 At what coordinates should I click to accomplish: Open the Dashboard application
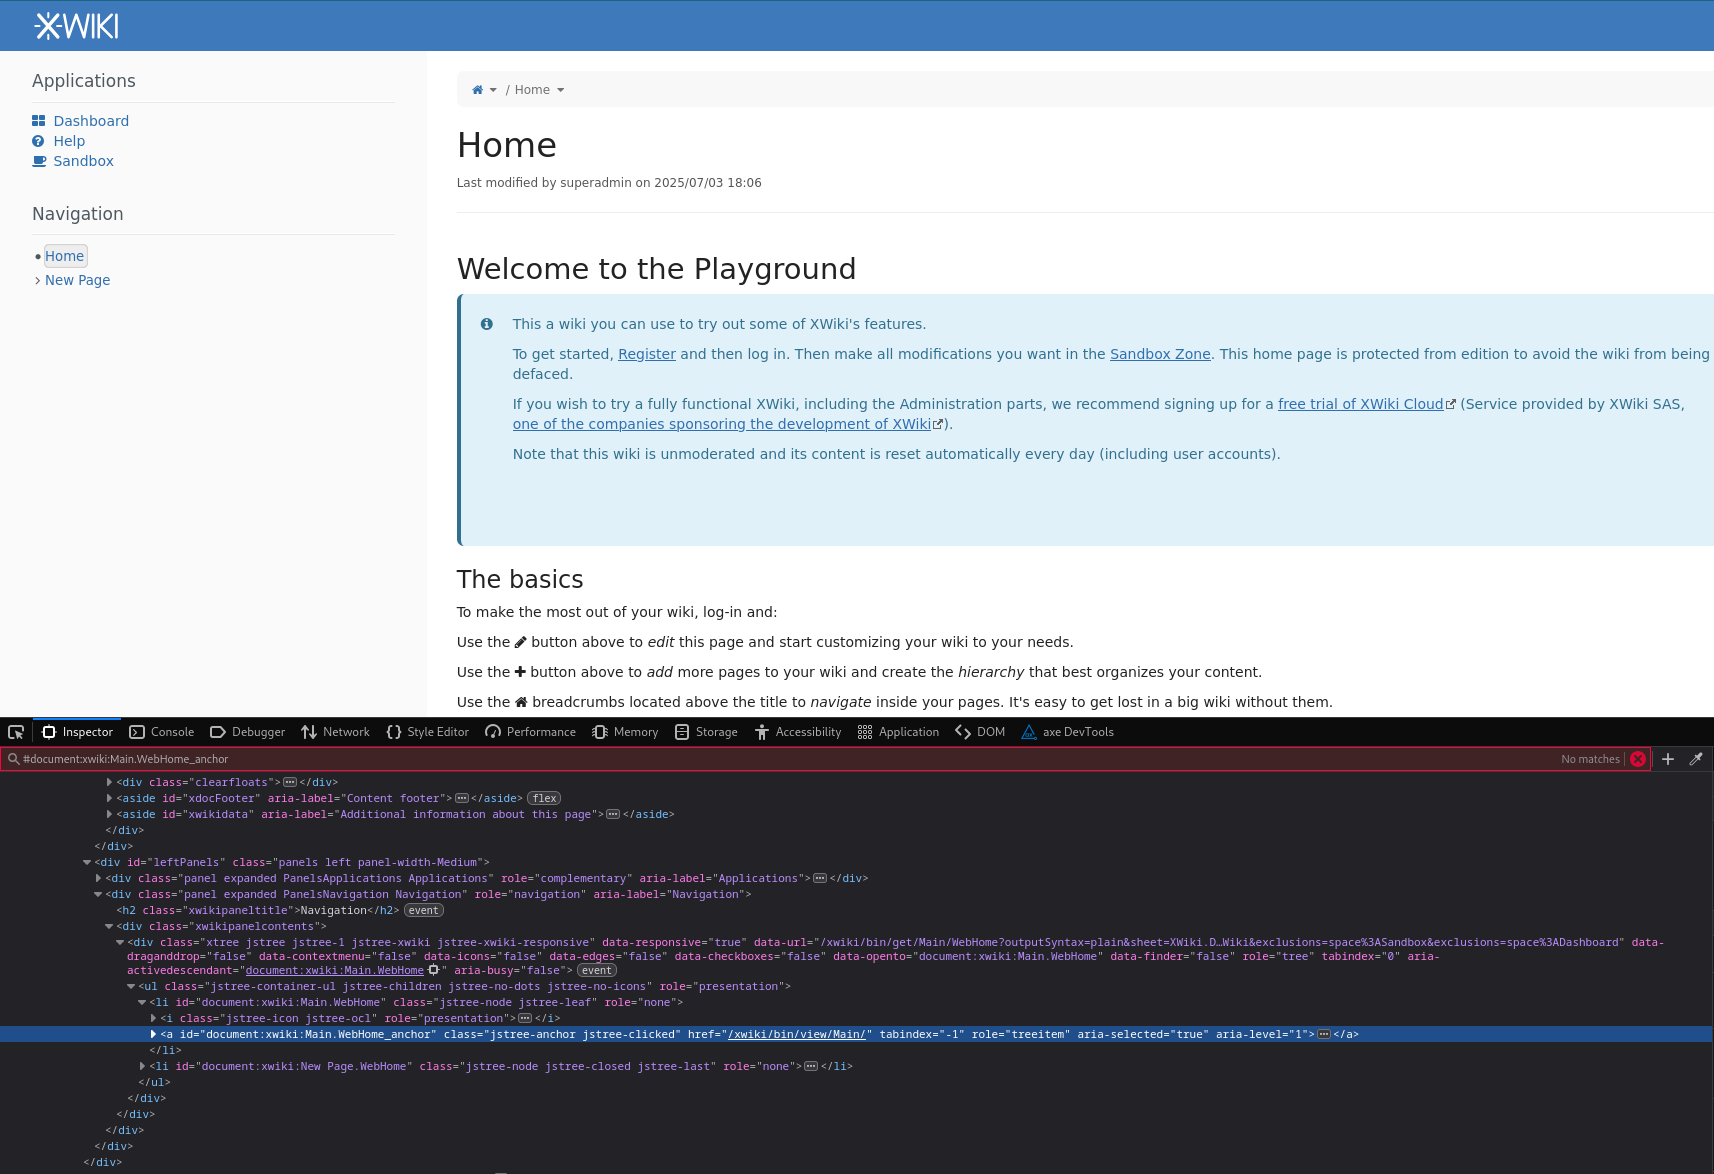coord(91,121)
